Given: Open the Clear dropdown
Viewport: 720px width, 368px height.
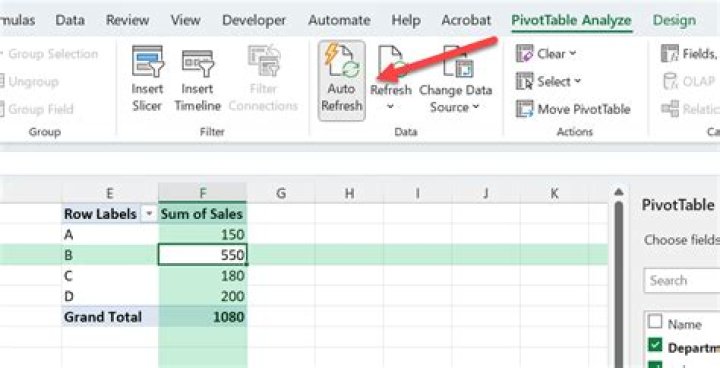Looking at the screenshot, I should point(546,54).
